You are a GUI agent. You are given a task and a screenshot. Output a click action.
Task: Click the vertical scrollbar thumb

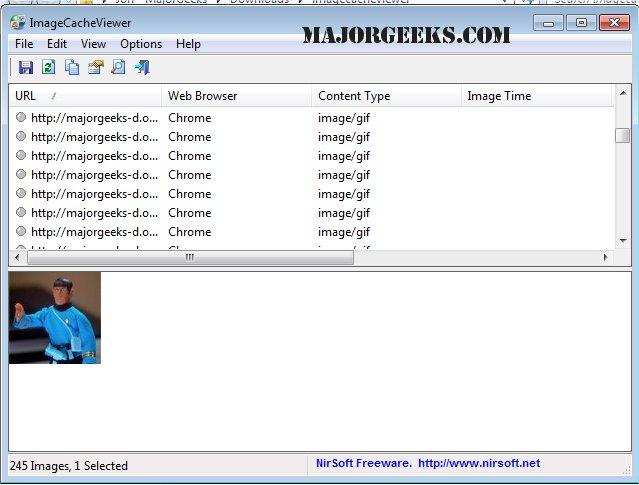tap(623, 136)
